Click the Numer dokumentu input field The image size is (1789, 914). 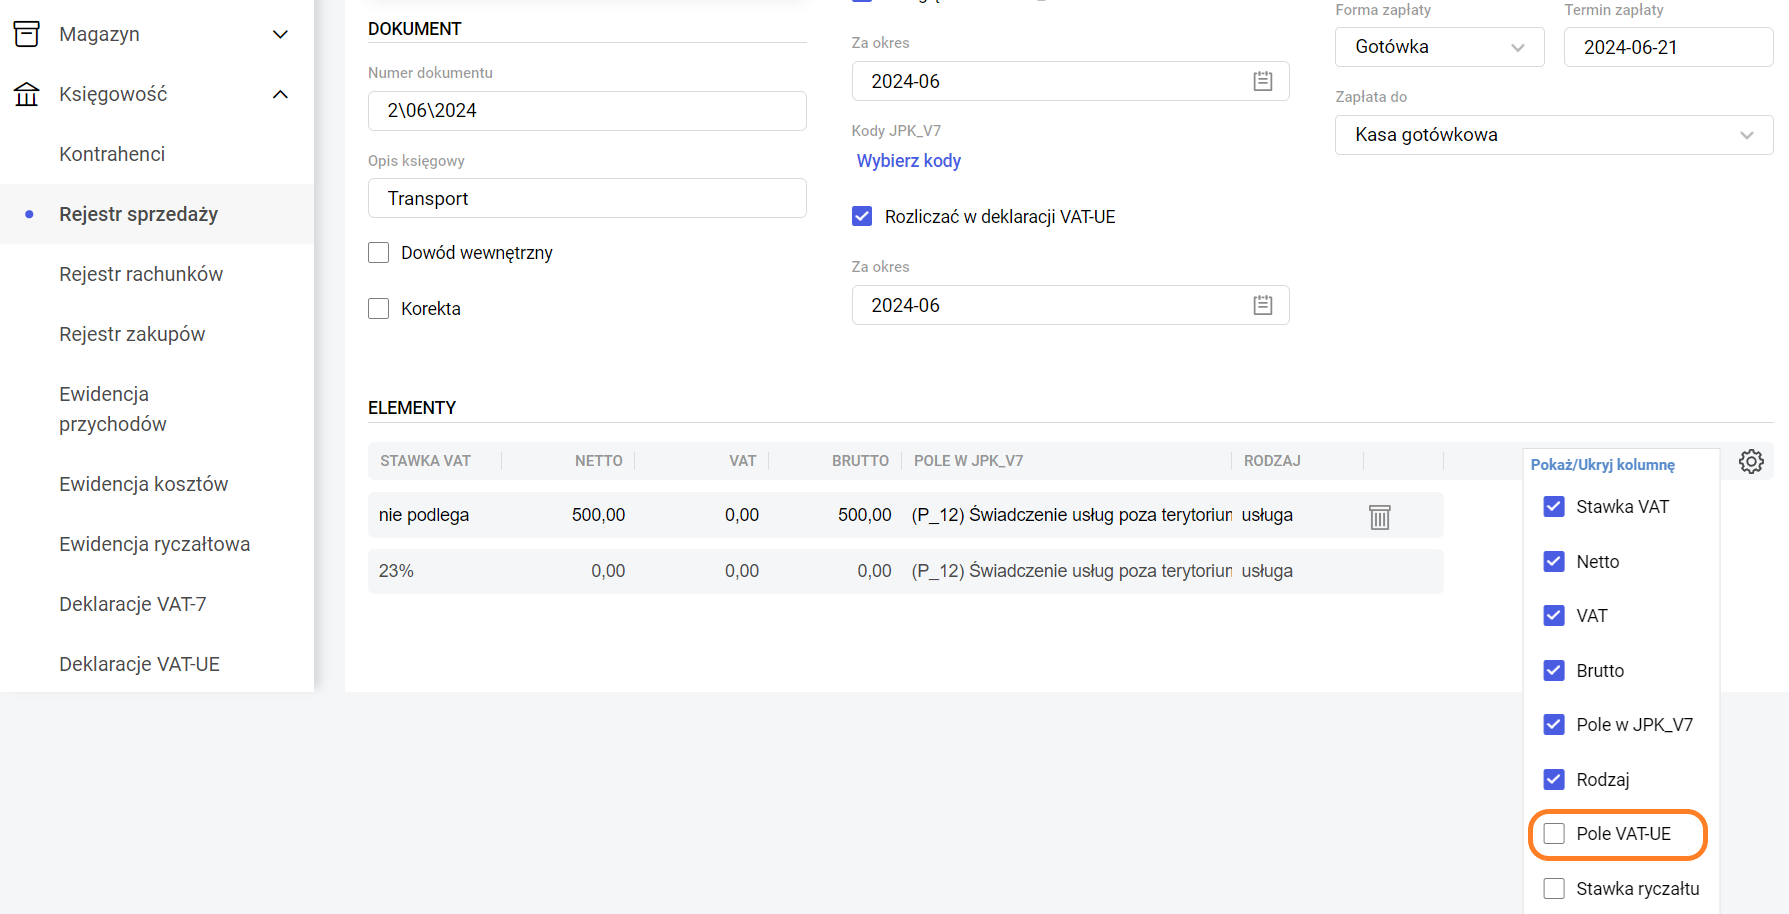pos(587,111)
